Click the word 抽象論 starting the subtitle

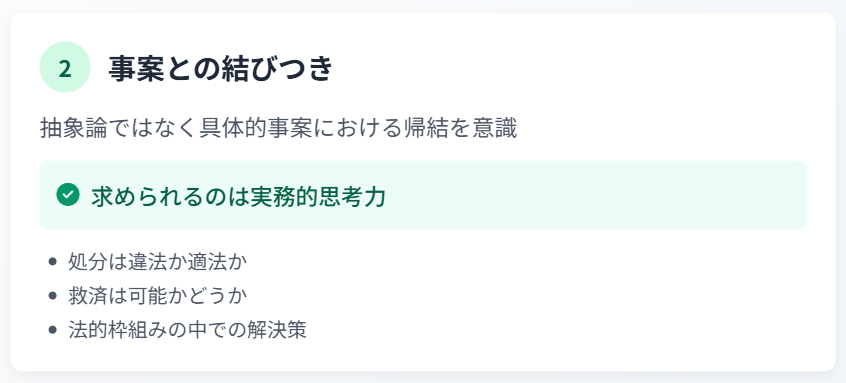point(70,129)
